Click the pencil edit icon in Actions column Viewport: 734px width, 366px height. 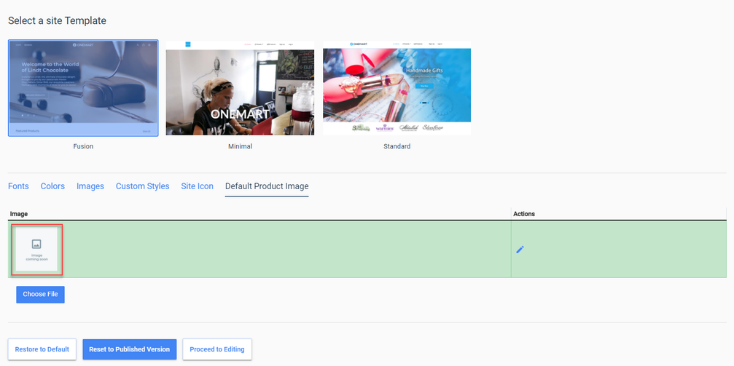[x=520, y=249]
